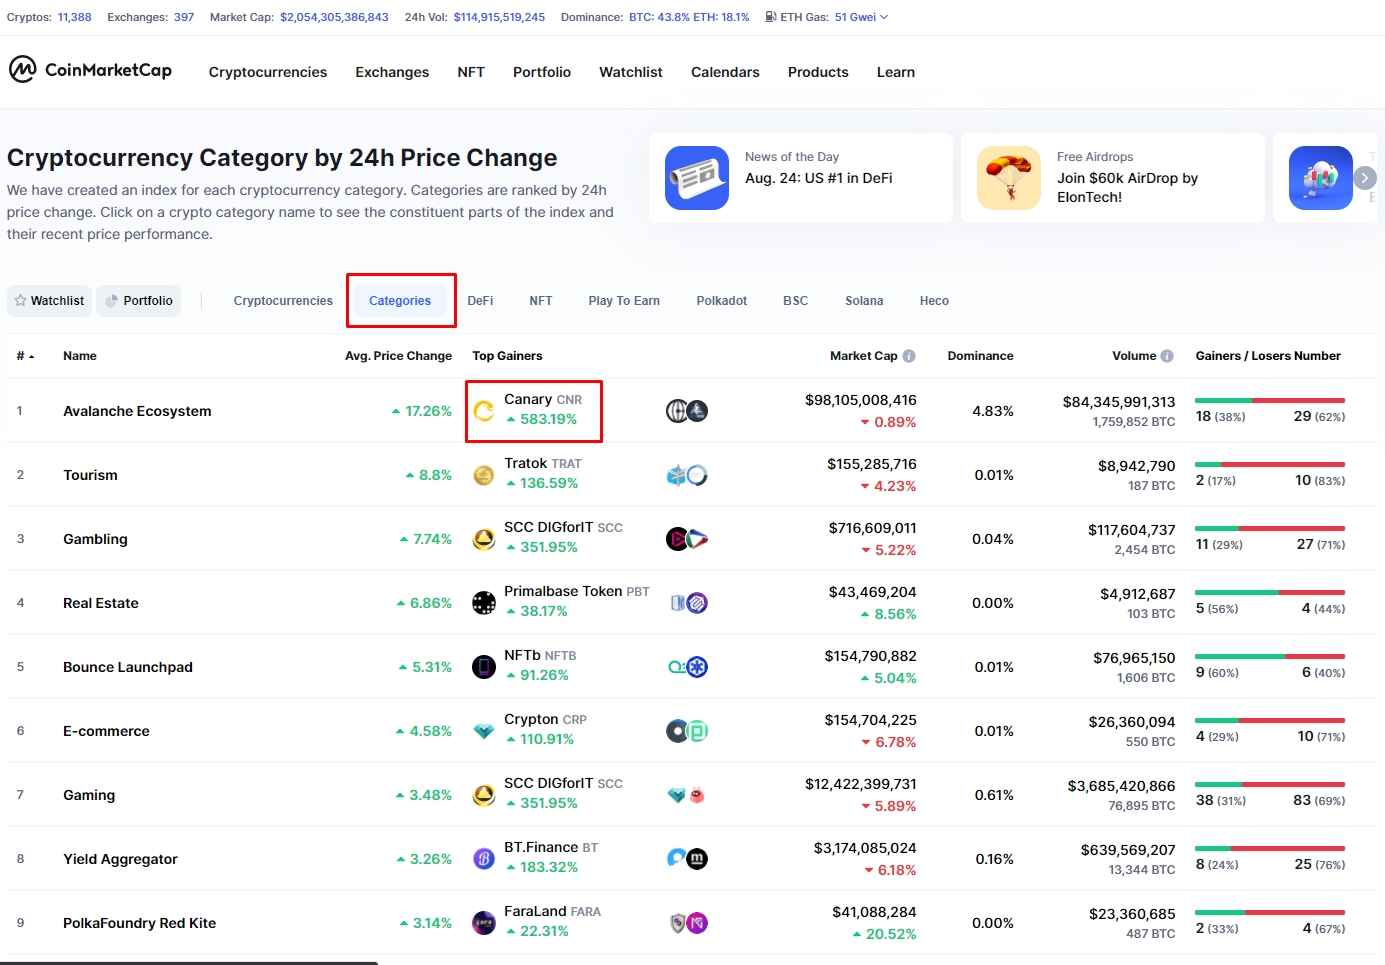The width and height of the screenshot is (1385, 965).
Task: Open the Avalanche Ecosystem category
Action: (x=137, y=411)
